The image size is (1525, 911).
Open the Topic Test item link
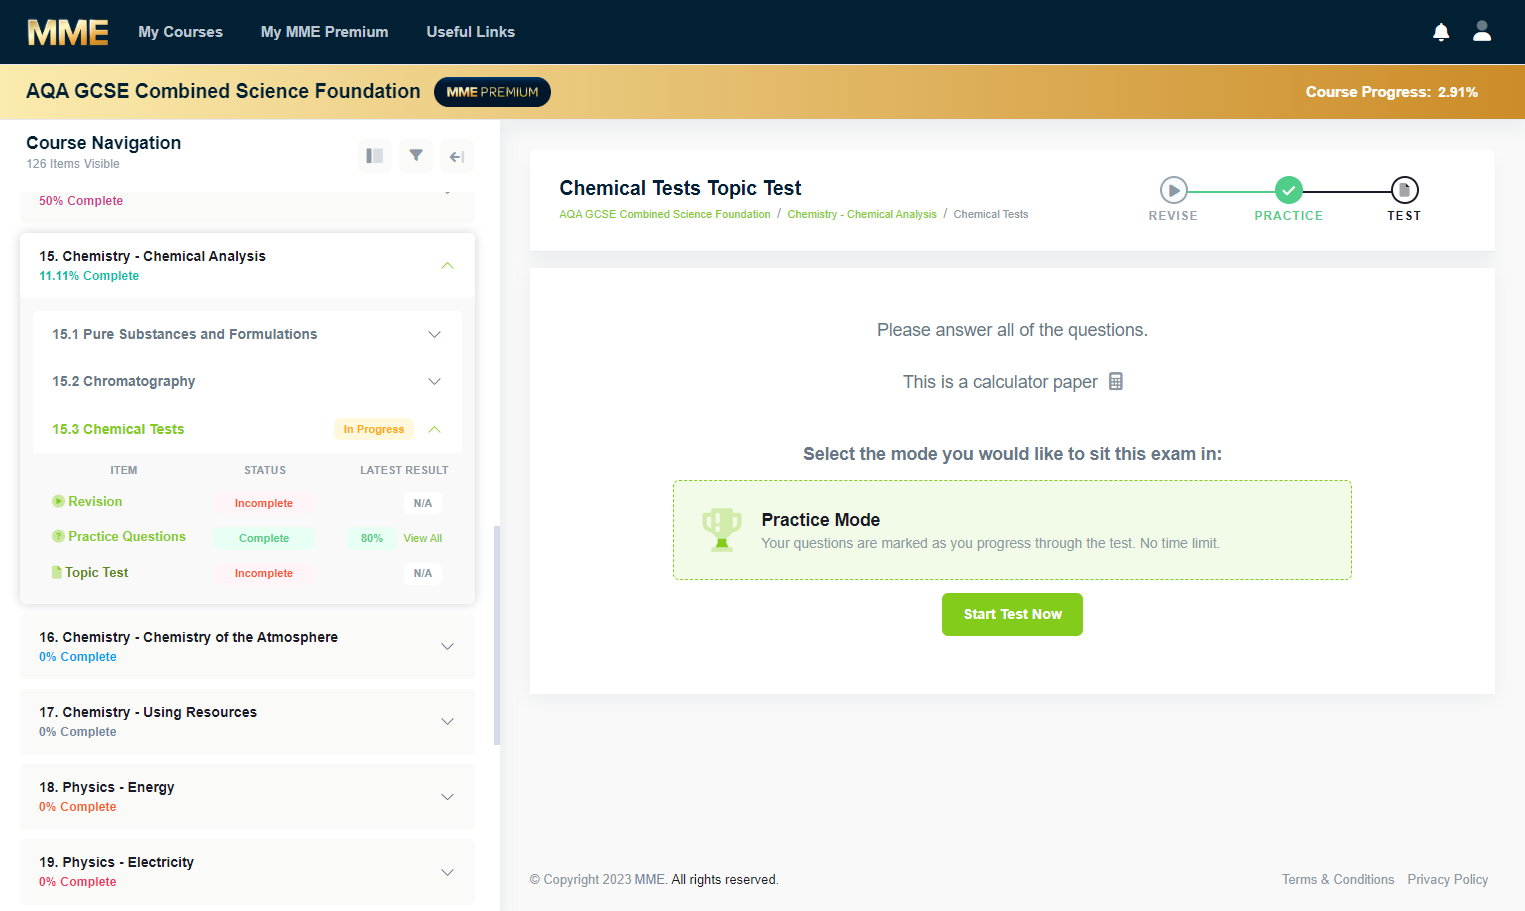click(x=97, y=572)
